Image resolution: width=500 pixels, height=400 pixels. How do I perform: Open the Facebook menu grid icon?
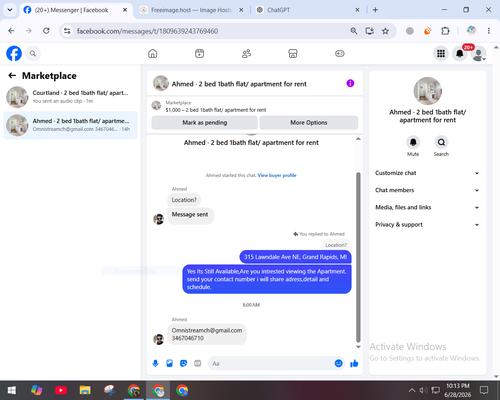[x=441, y=53]
